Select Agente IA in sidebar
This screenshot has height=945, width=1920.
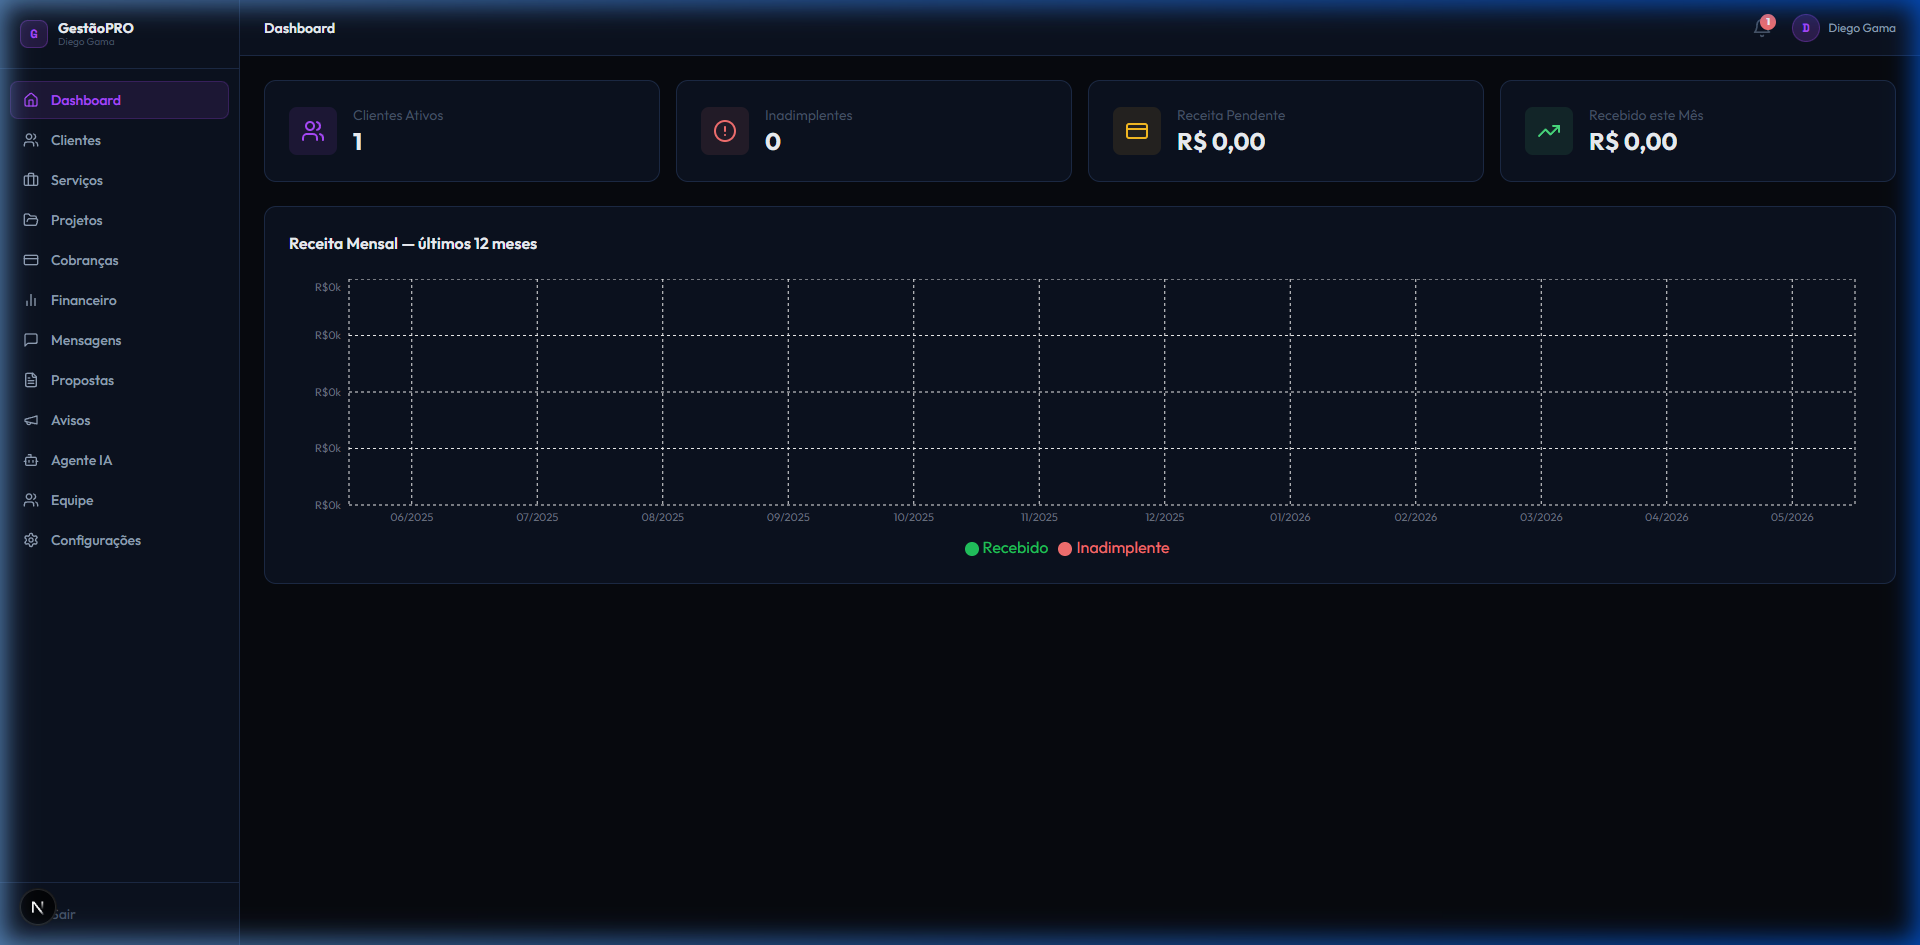click(x=119, y=460)
